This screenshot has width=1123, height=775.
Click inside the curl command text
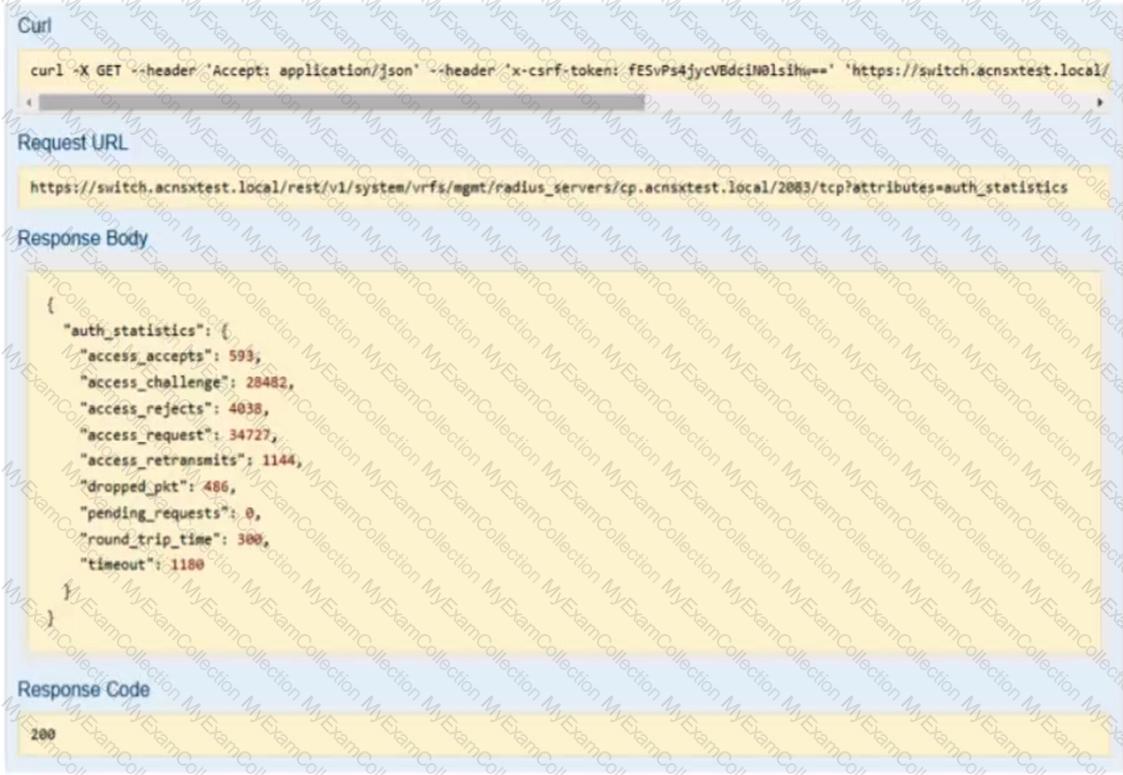click(569, 70)
